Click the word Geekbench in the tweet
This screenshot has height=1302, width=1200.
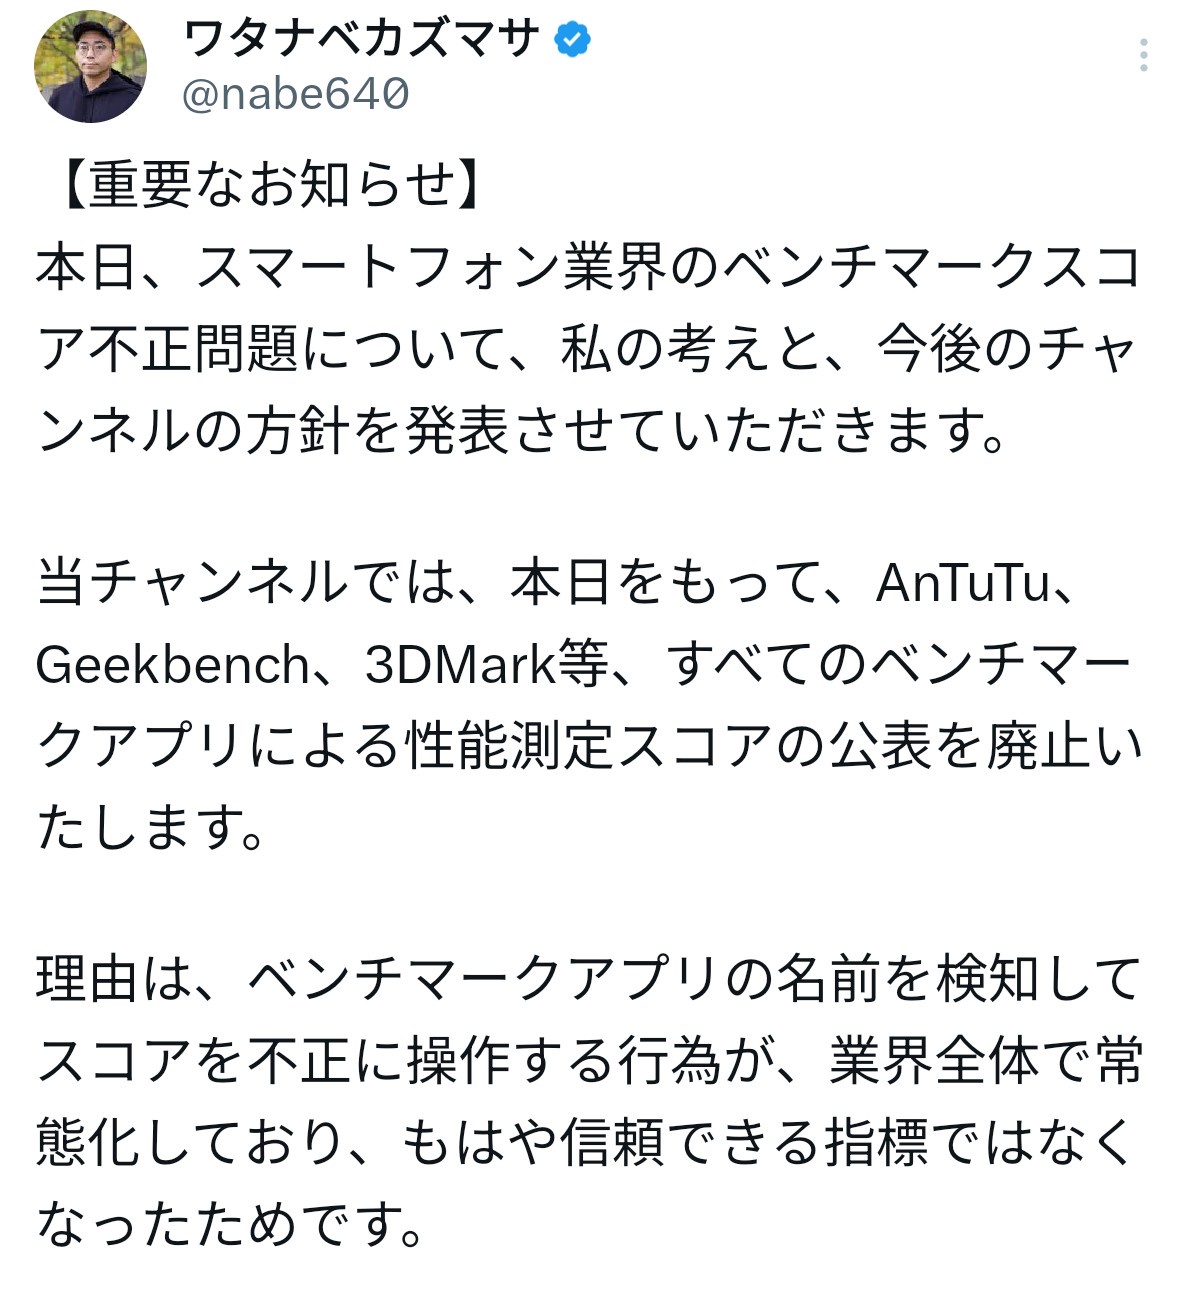173,666
